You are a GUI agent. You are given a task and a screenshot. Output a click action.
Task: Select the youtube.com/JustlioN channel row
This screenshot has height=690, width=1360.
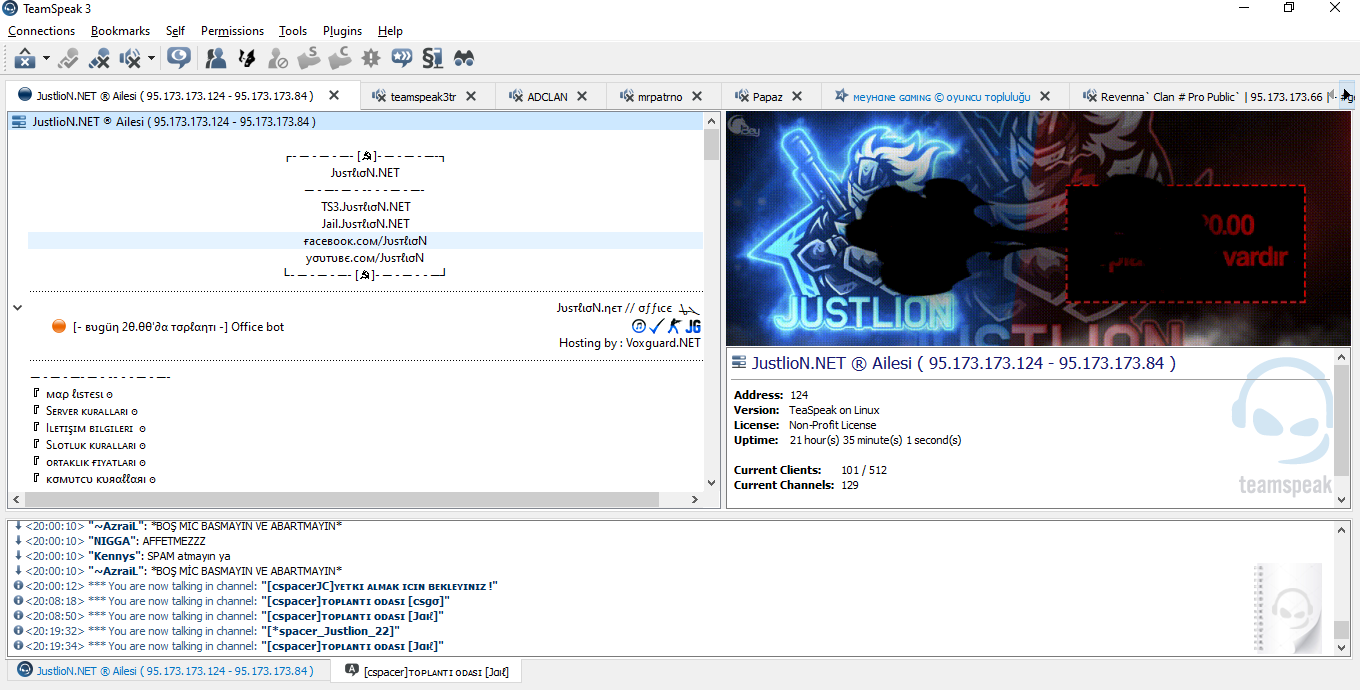[366, 258]
